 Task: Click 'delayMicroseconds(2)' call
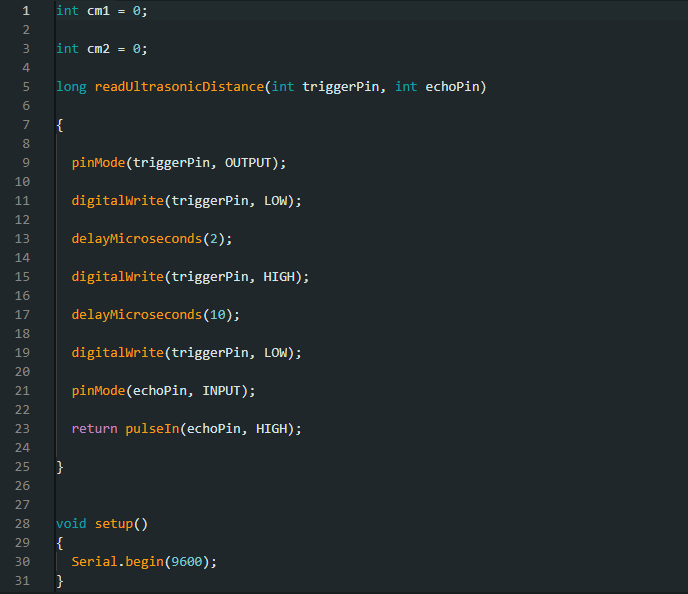151,239
